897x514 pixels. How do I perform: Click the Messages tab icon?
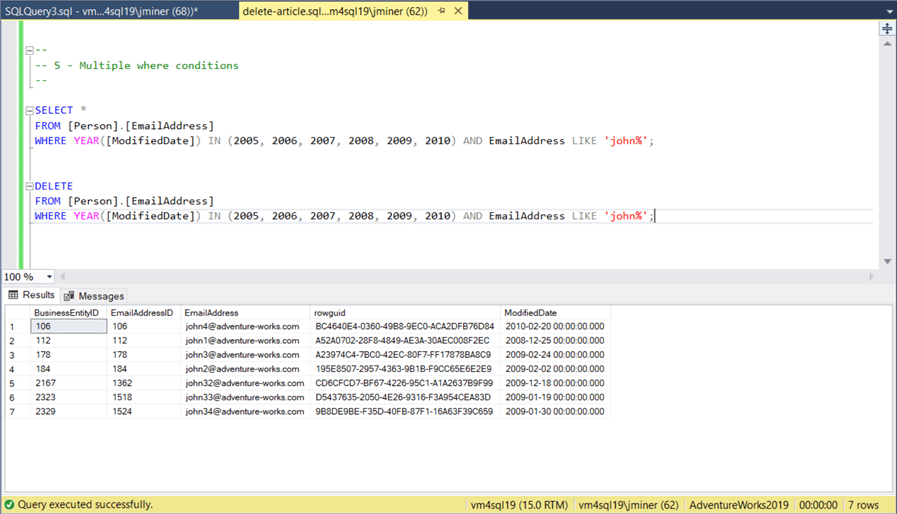pyautogui.click(x=69, y=296)
